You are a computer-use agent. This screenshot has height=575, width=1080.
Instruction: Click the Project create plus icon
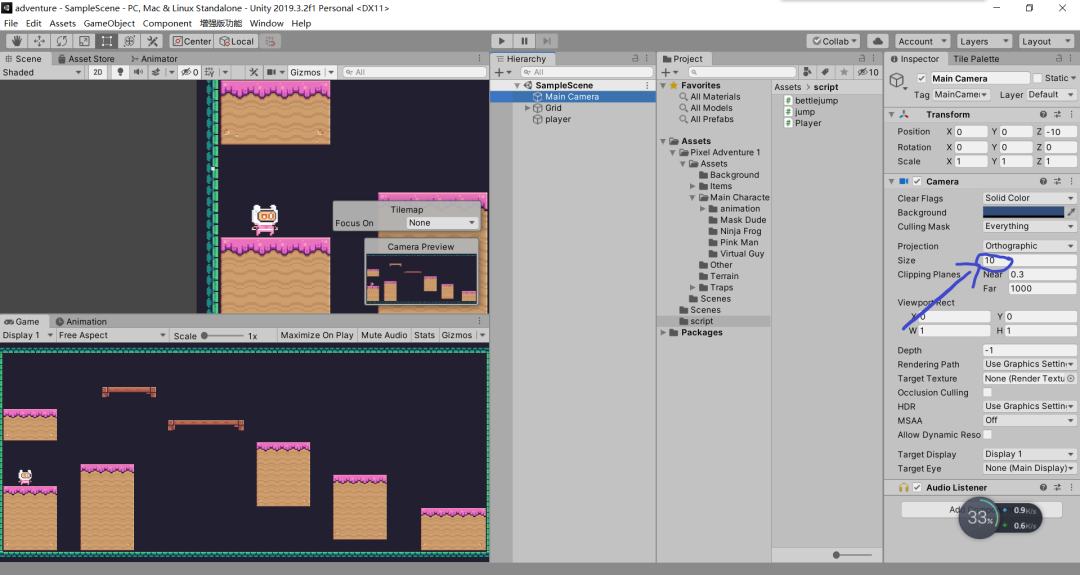[668, 72]
